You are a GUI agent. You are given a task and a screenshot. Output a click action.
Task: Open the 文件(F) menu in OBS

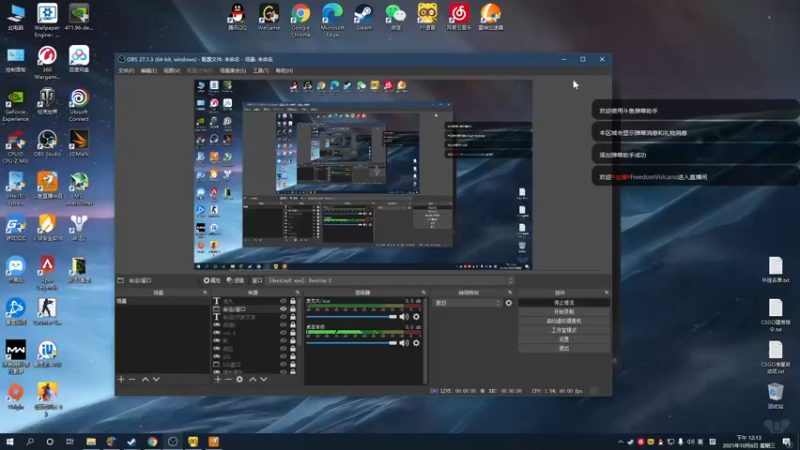(x=126, y=70)
